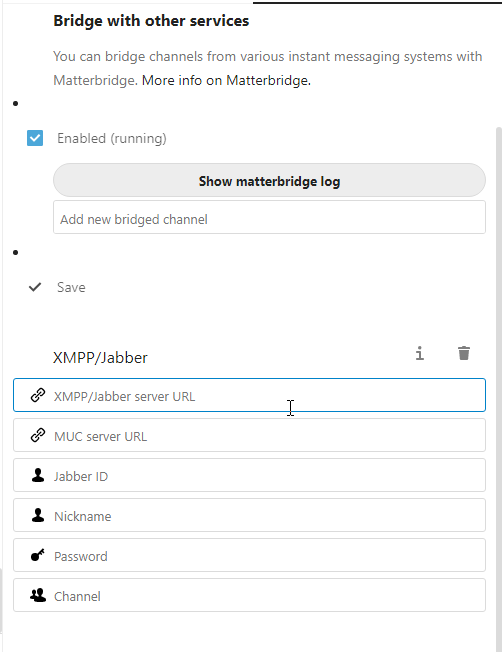Screen dimensions: 502x652
Task: Focus the MUC server URL field
Action: click(250, 435)
